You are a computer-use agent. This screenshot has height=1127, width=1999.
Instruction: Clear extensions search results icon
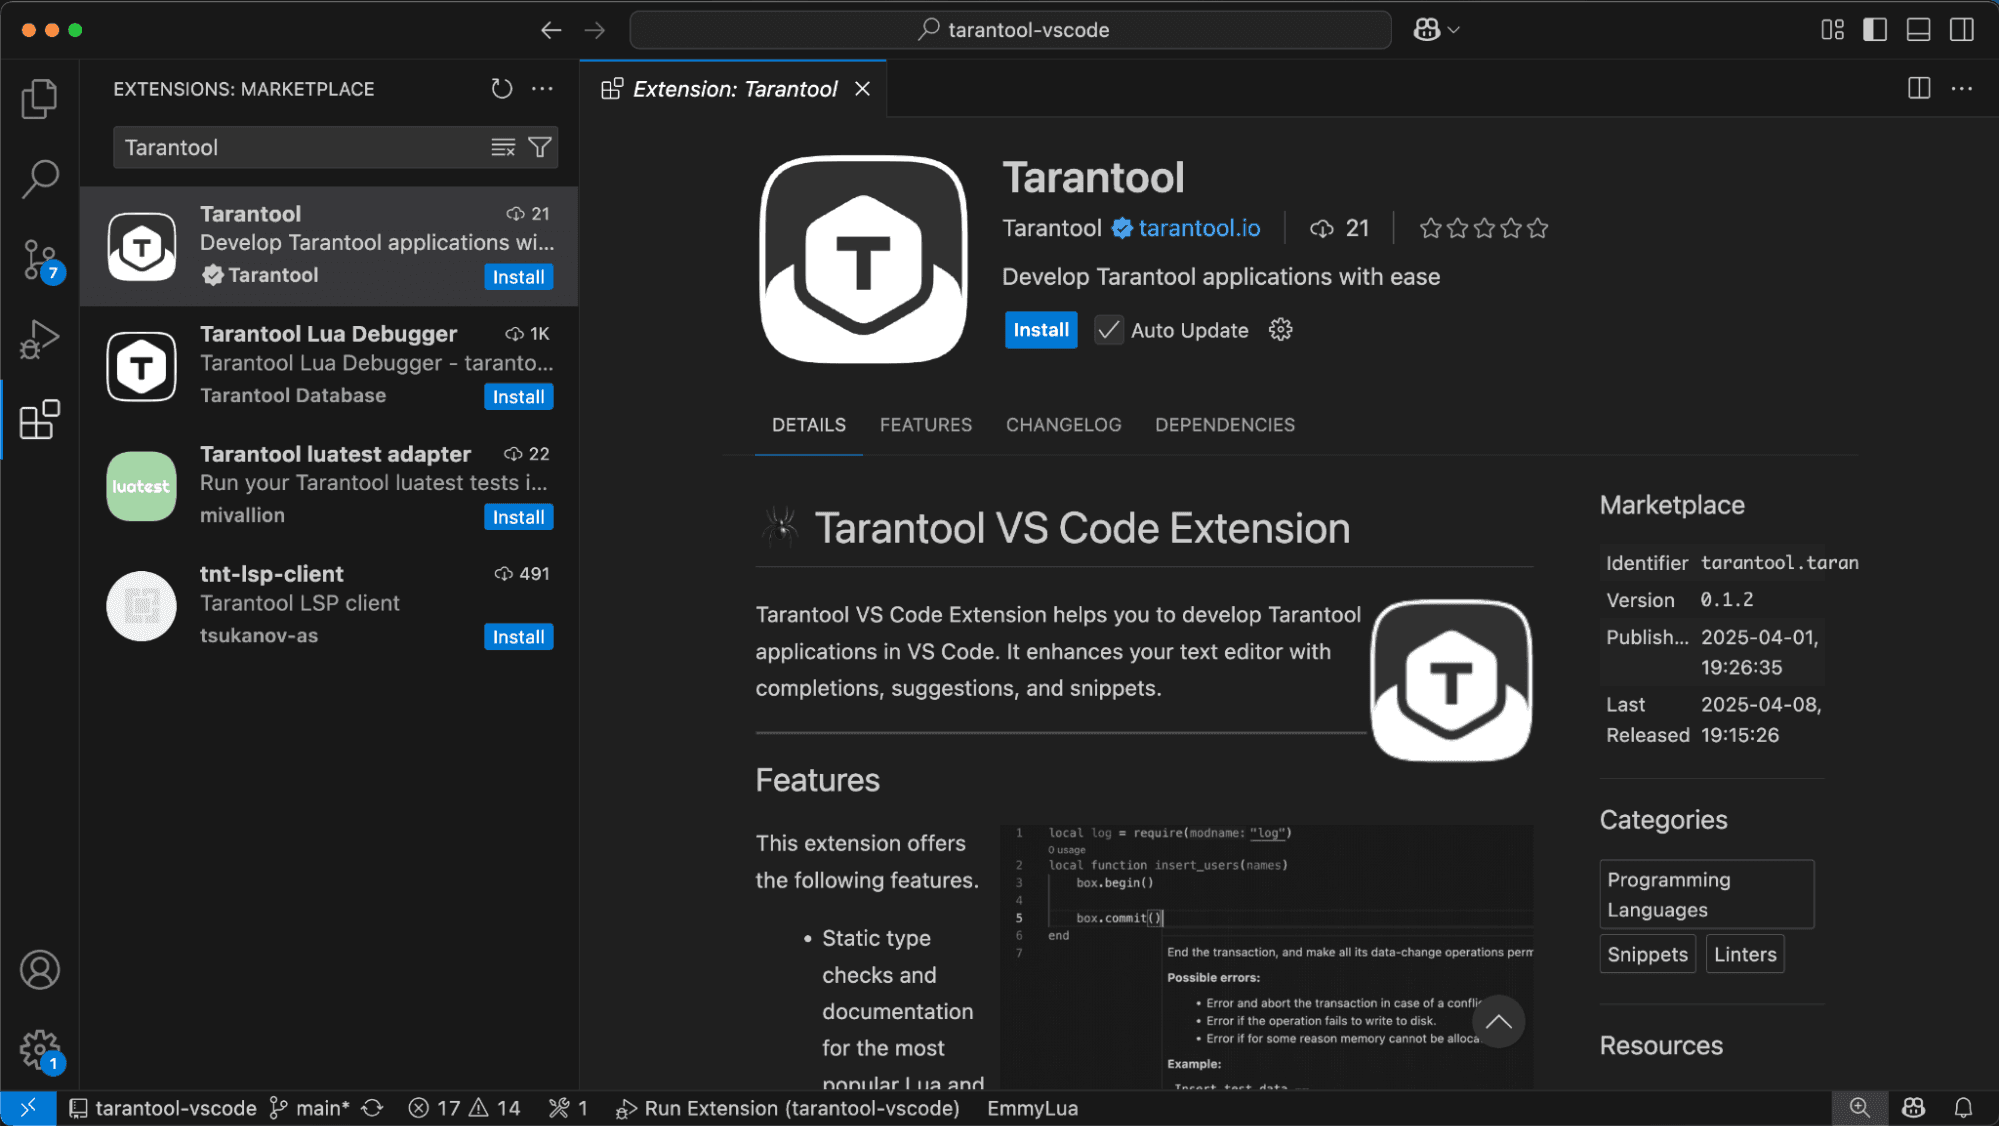503,148
